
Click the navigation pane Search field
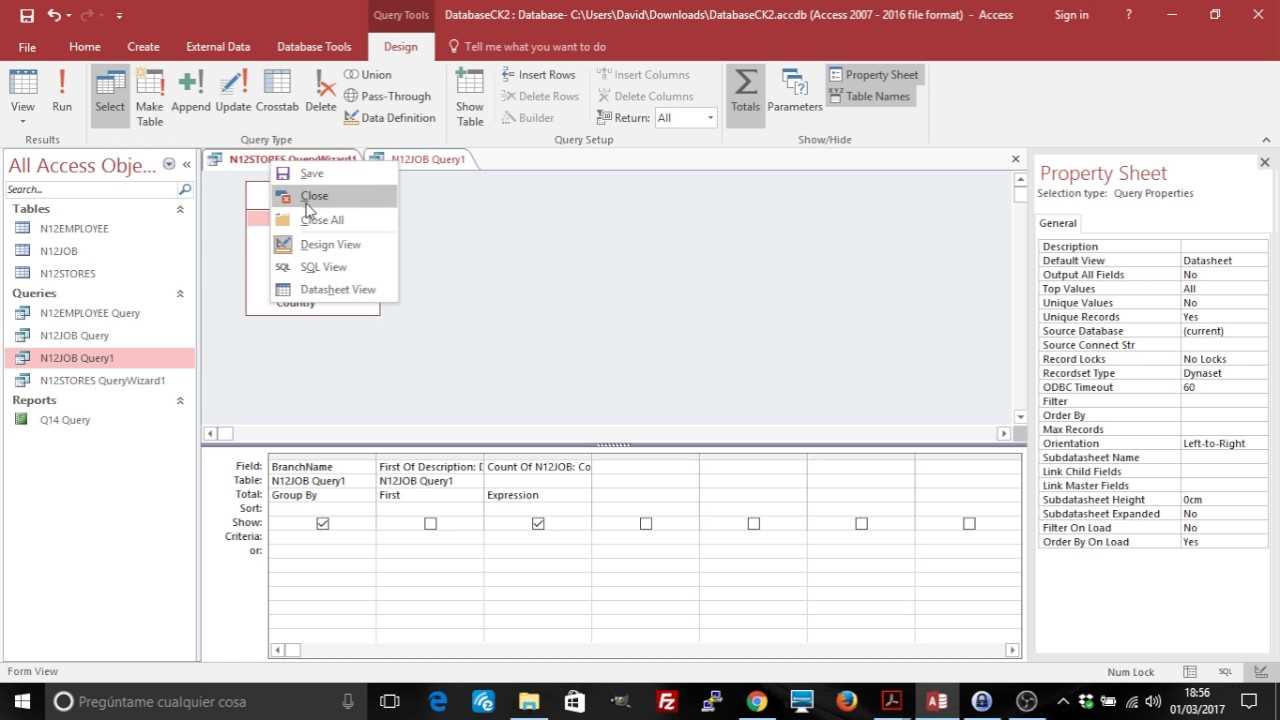point(90,189)
